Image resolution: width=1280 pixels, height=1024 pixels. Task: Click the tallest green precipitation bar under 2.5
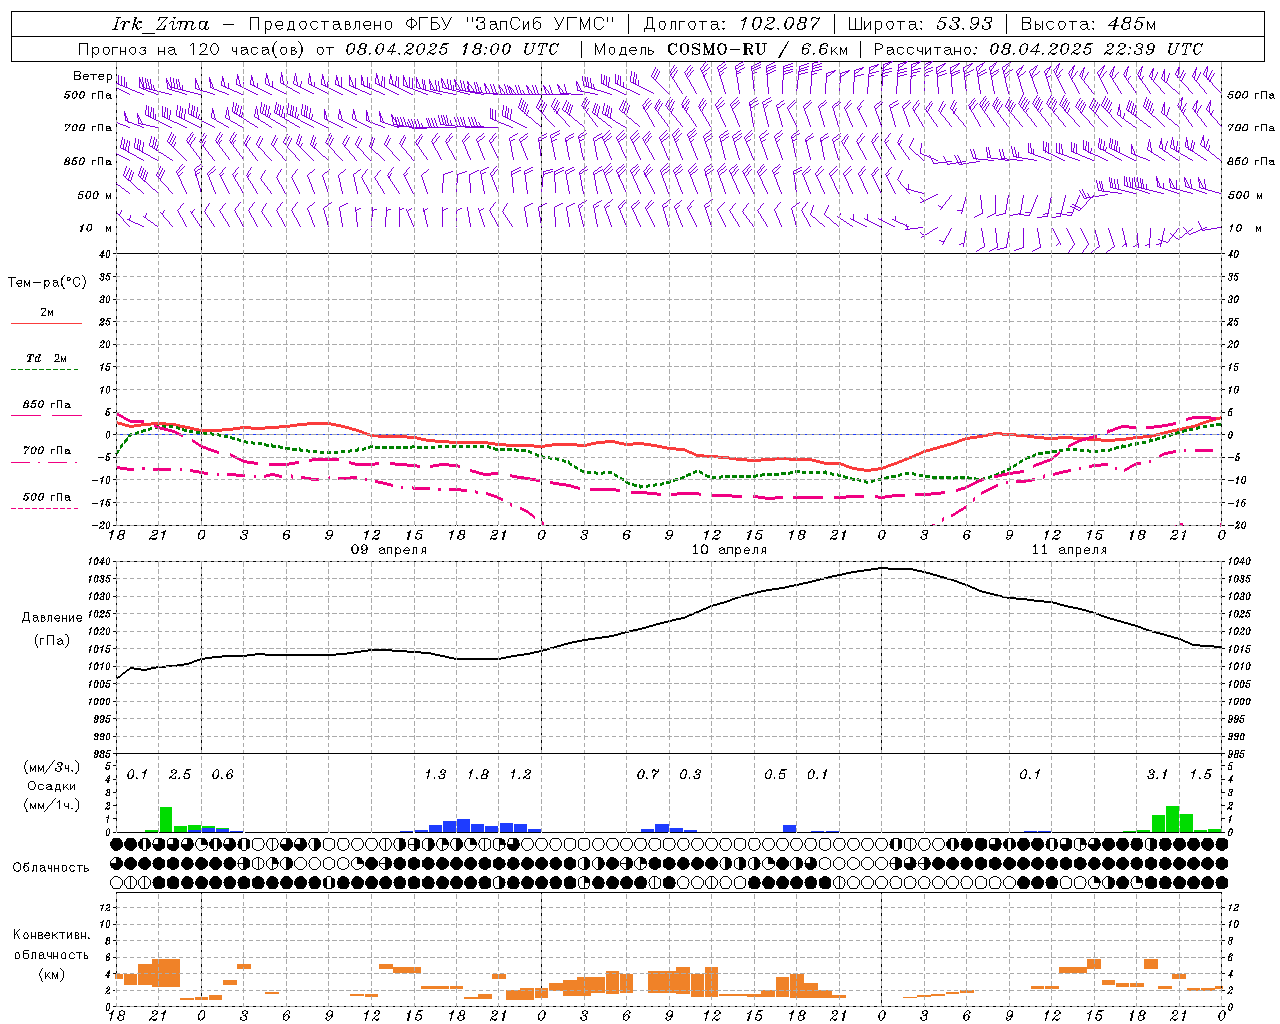[x=166, y=819]
